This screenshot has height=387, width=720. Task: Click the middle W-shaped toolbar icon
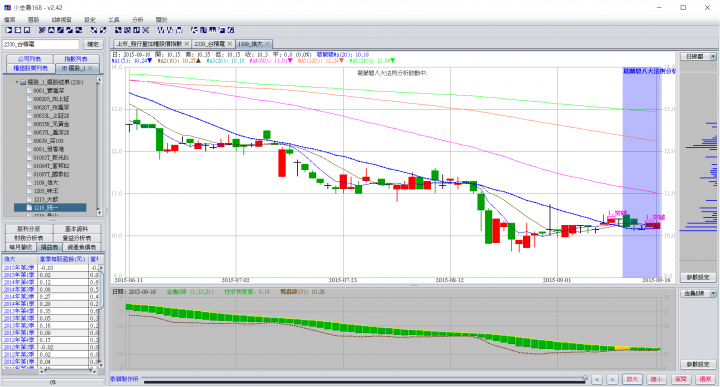pos(170,30)
